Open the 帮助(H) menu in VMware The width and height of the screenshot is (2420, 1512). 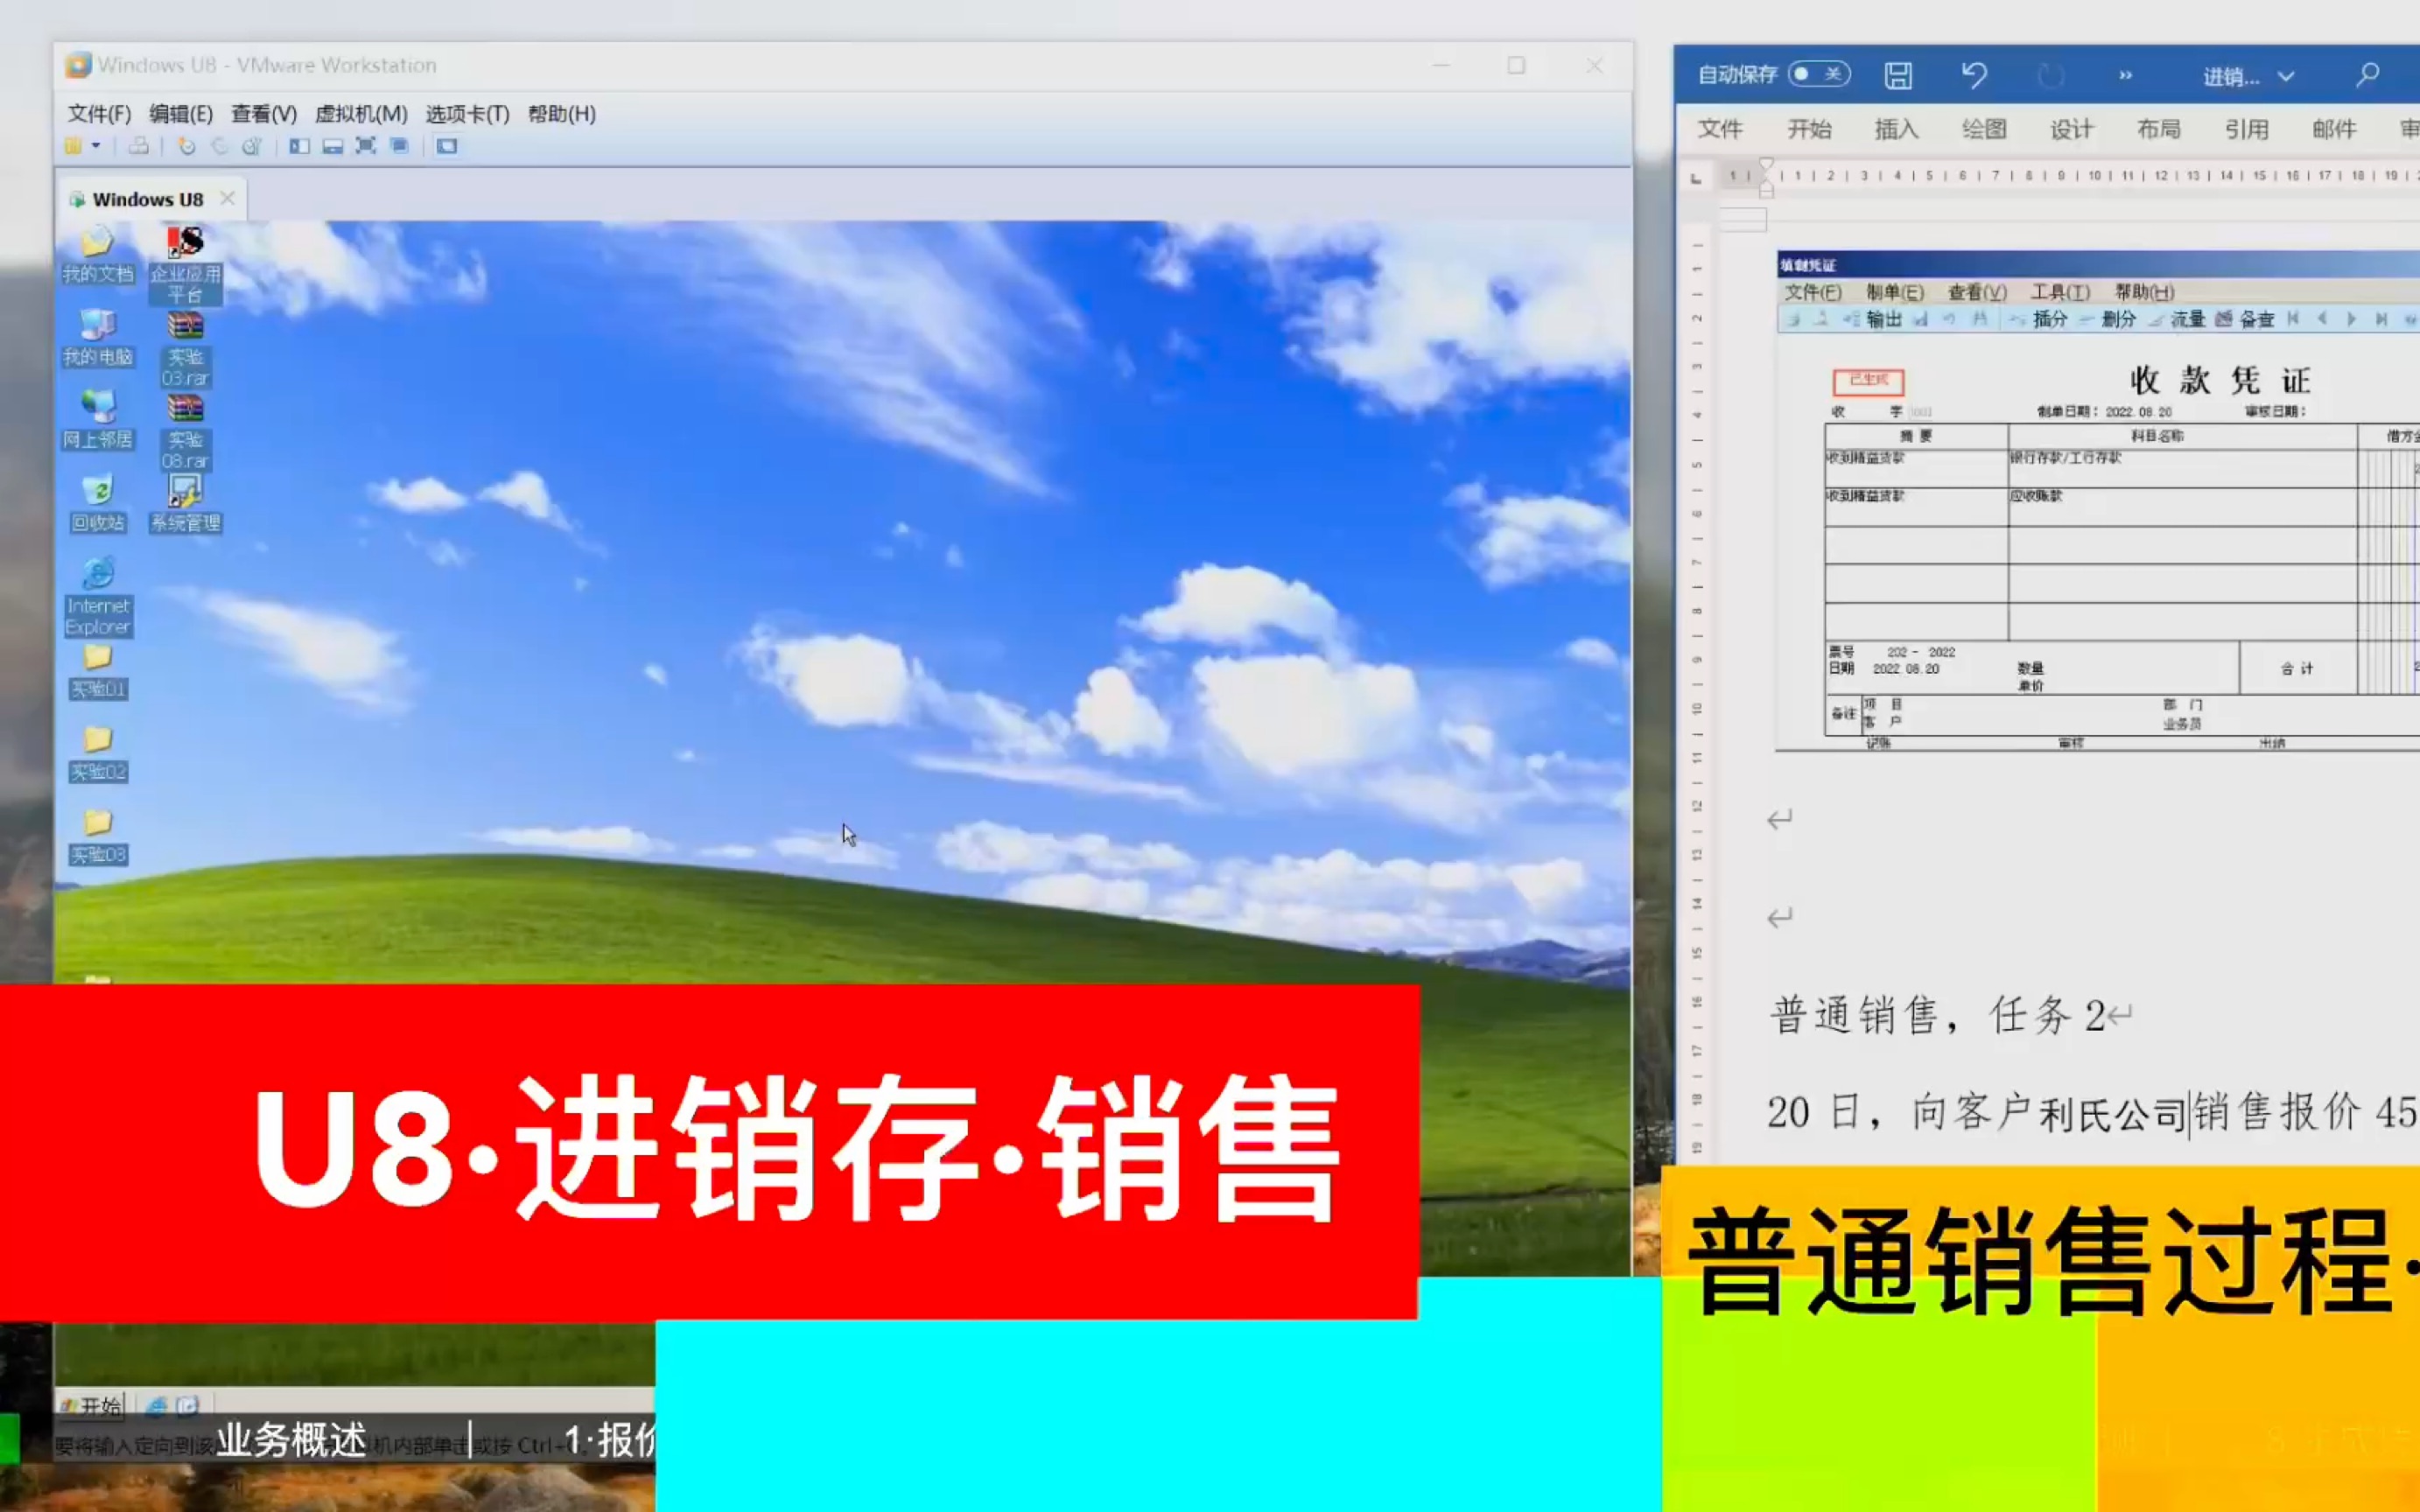(562, 114)
